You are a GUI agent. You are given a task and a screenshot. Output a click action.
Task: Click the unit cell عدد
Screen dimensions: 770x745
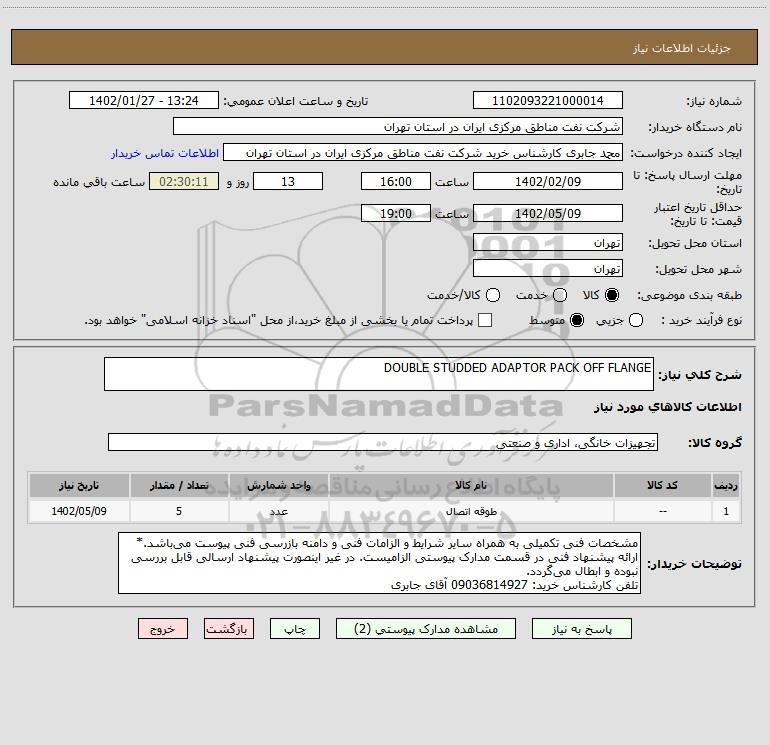(x=278, y=511)
